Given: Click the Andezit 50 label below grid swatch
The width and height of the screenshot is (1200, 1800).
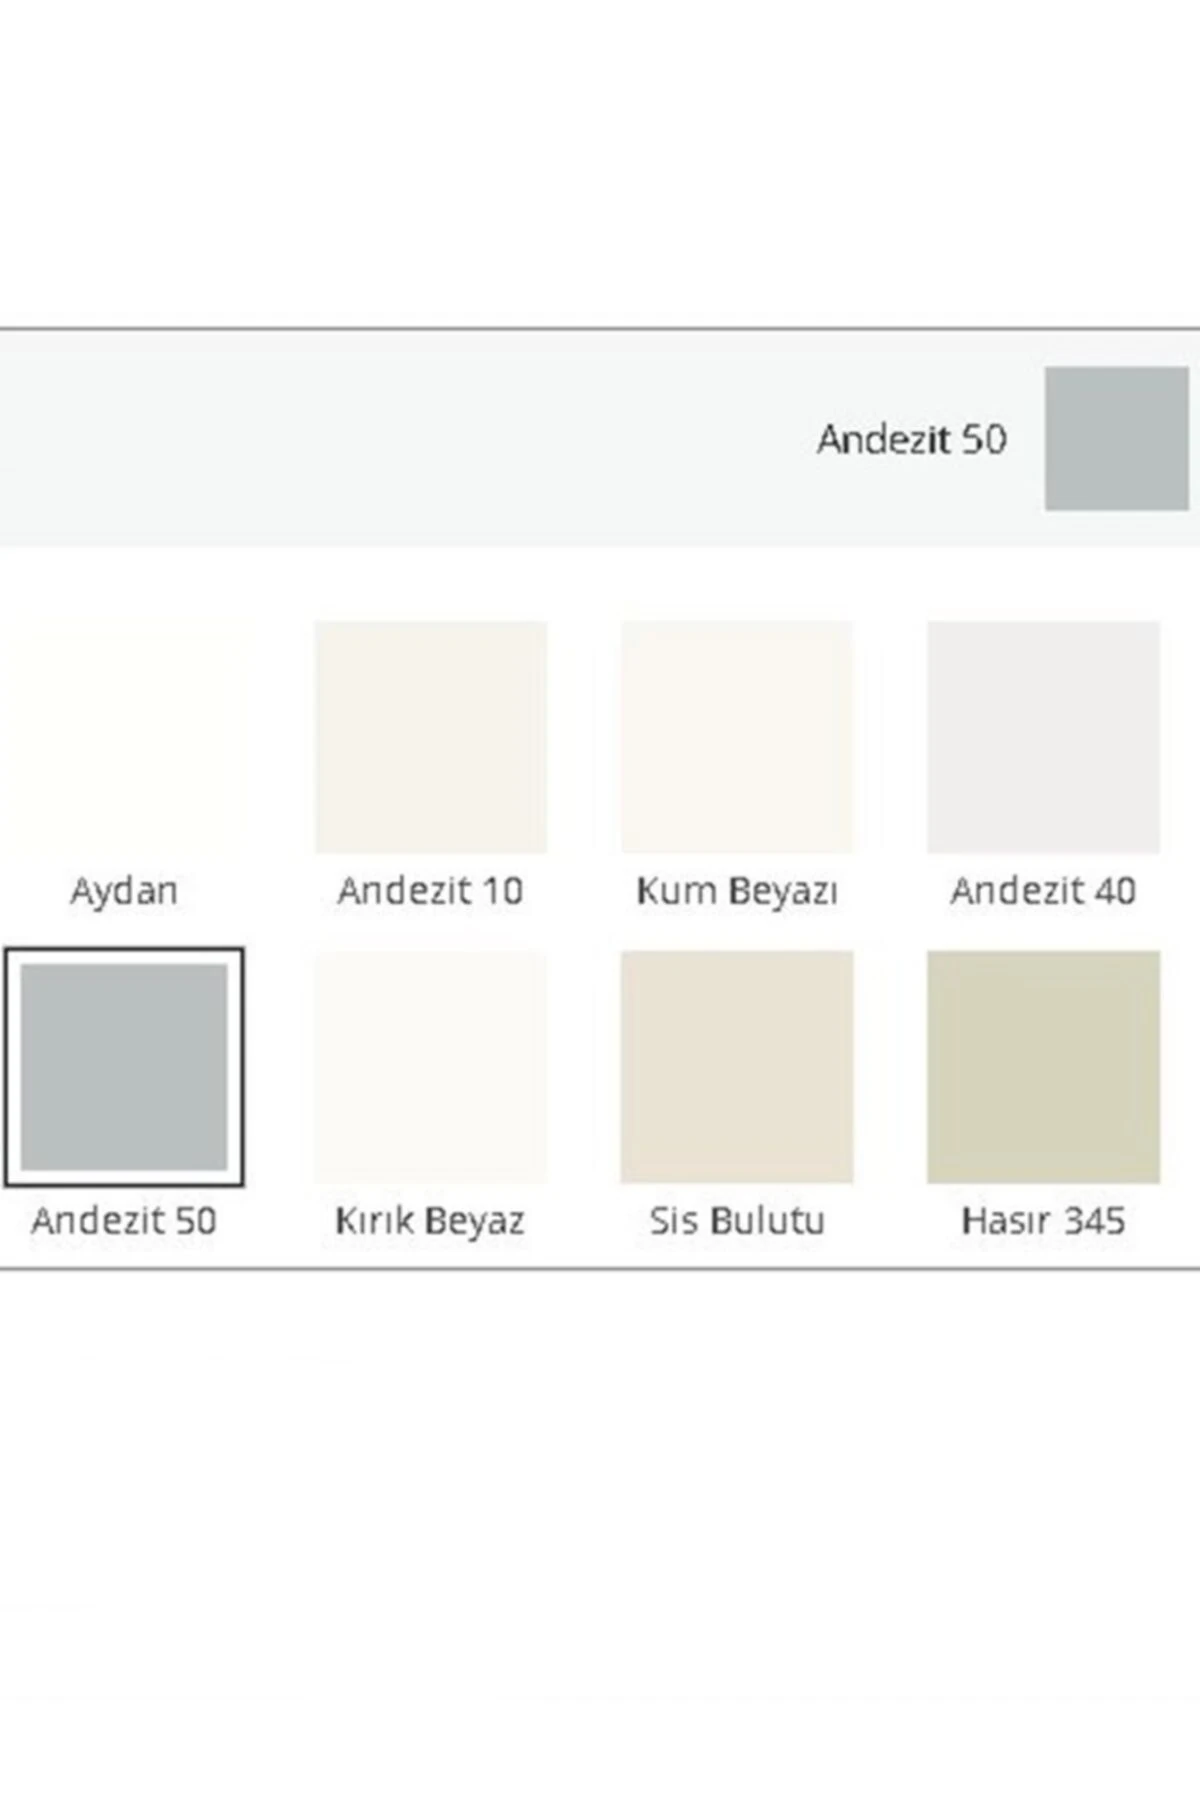Looking at the screenshot, I should [124, 1220].
